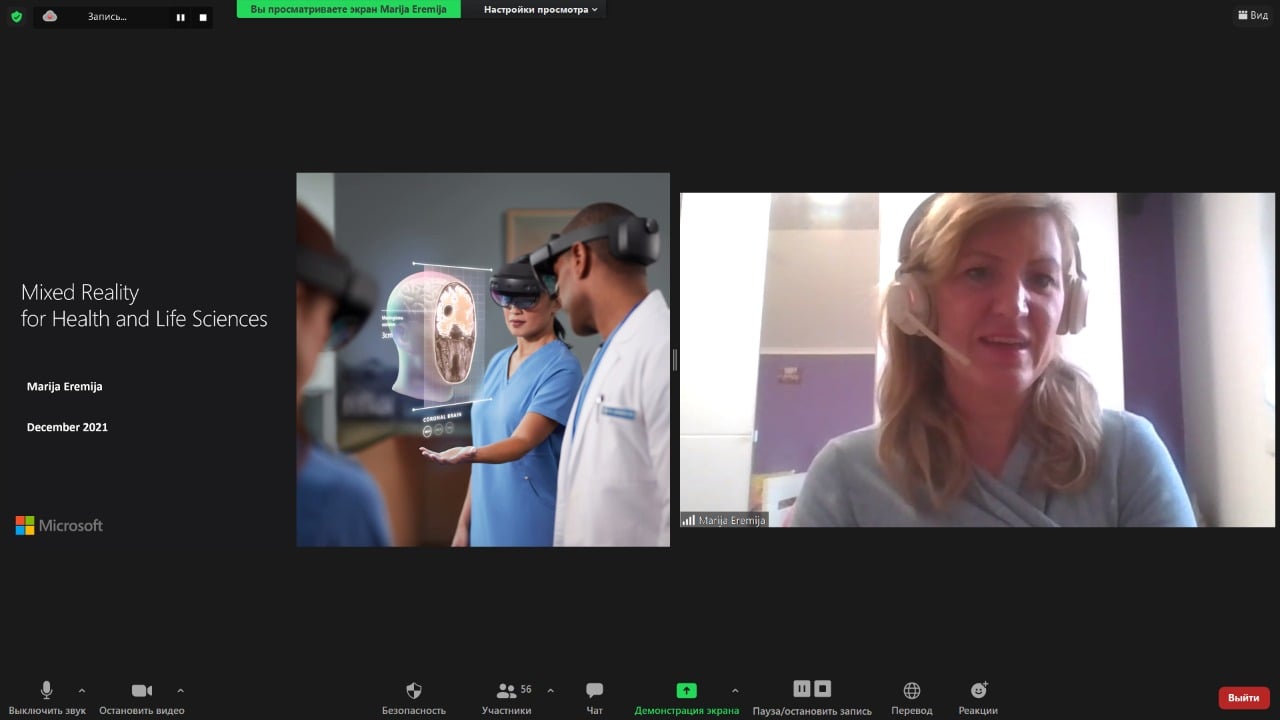
Task: Turn off camera with Остановить видео
Action: coord(141,691)
